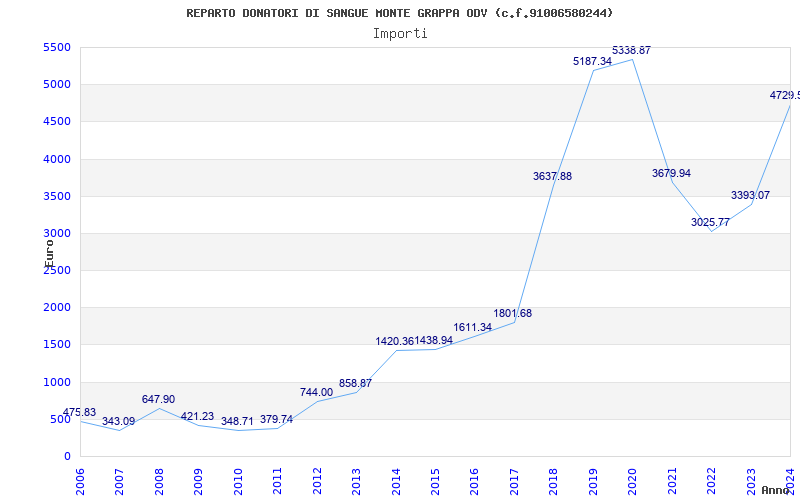800x500 pixels.
Task: Select data label 3393.07
Action: [x=751, y=195]
